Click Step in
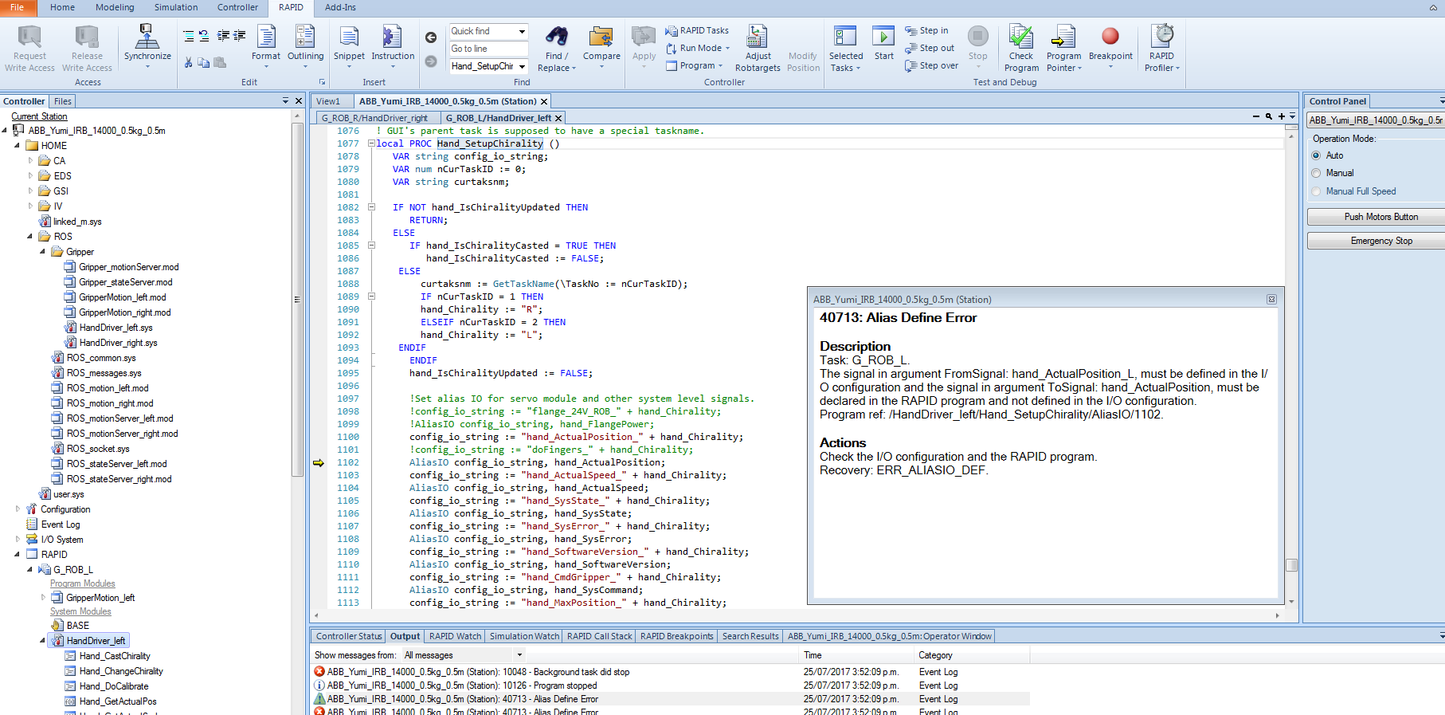This screenshot has height=715, width=1445. [x=927, y=31]
